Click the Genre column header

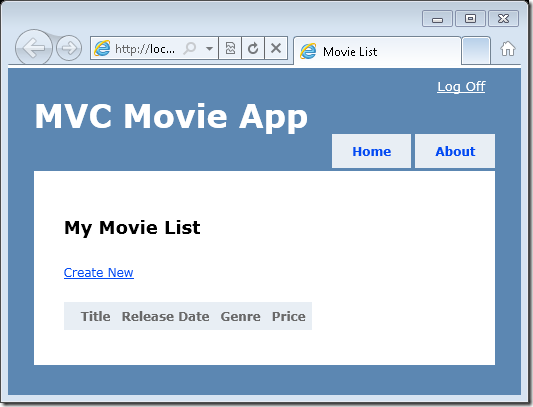(x=241, y=317)
